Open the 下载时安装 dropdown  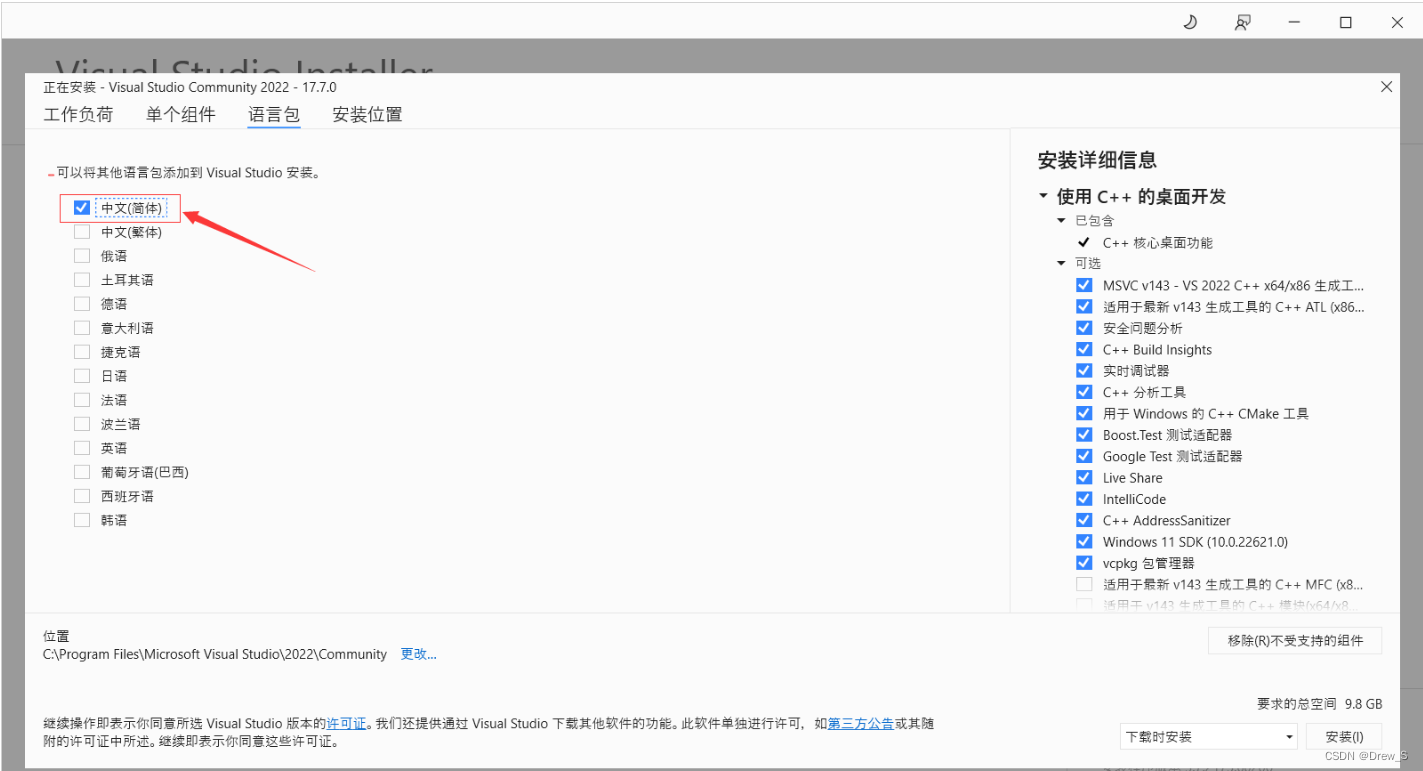click(x=1208, y=737)
